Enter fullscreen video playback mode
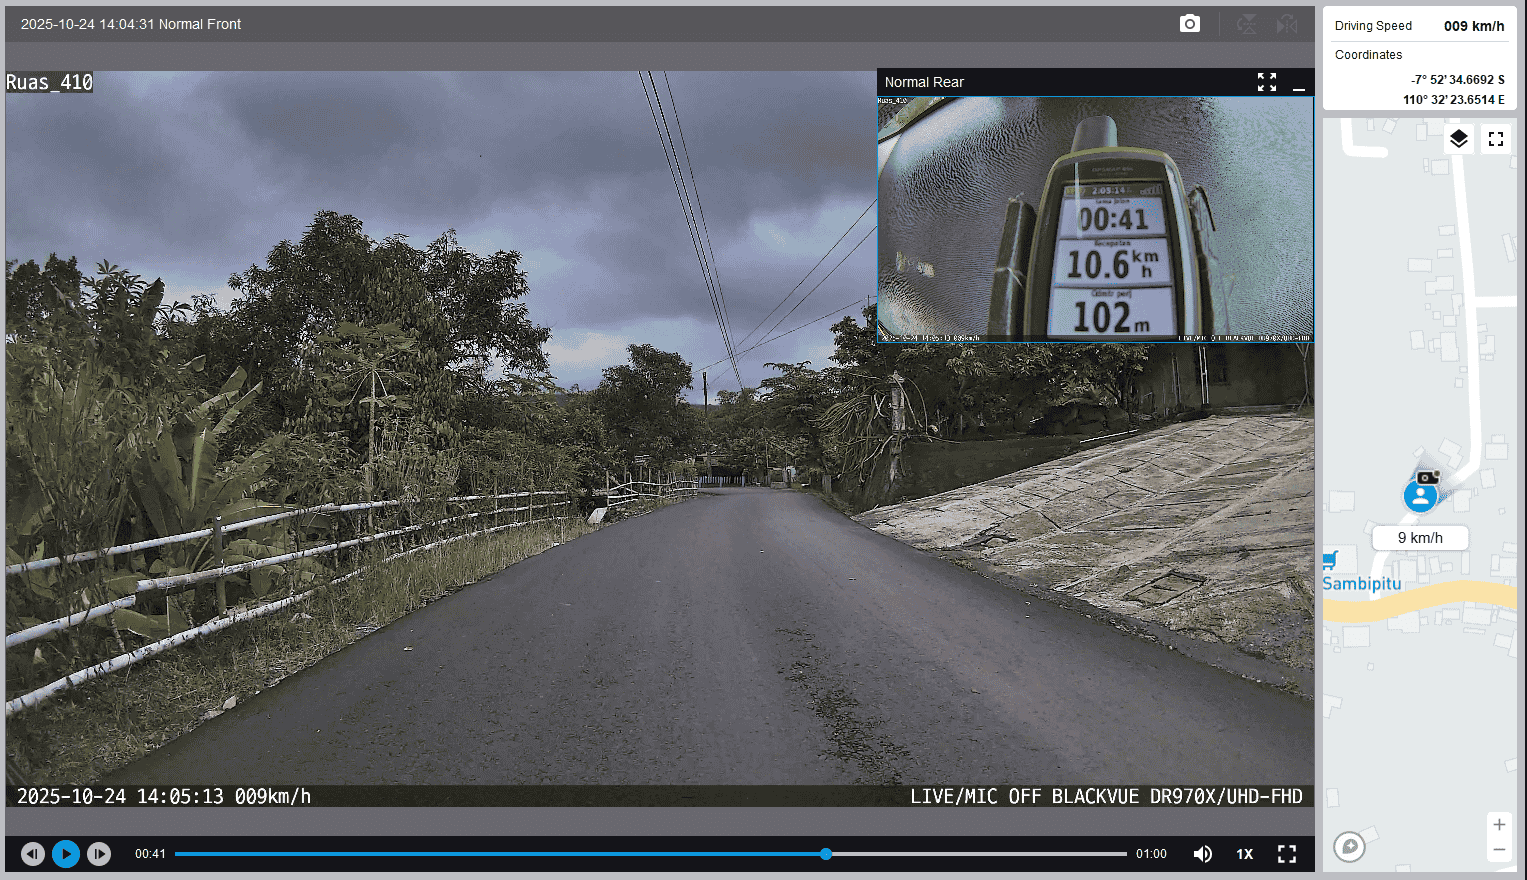 pyautogui.click(x=1287, y=854)
